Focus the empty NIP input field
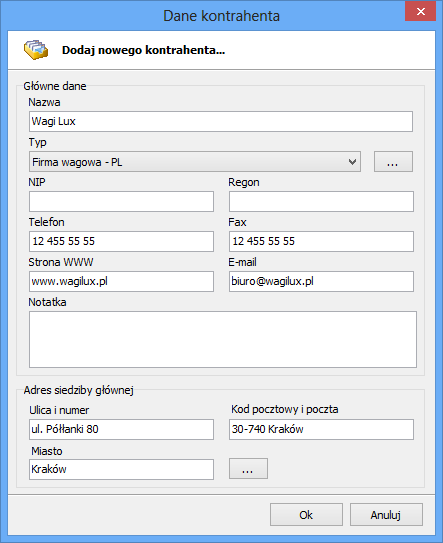 tap(121, 202)
